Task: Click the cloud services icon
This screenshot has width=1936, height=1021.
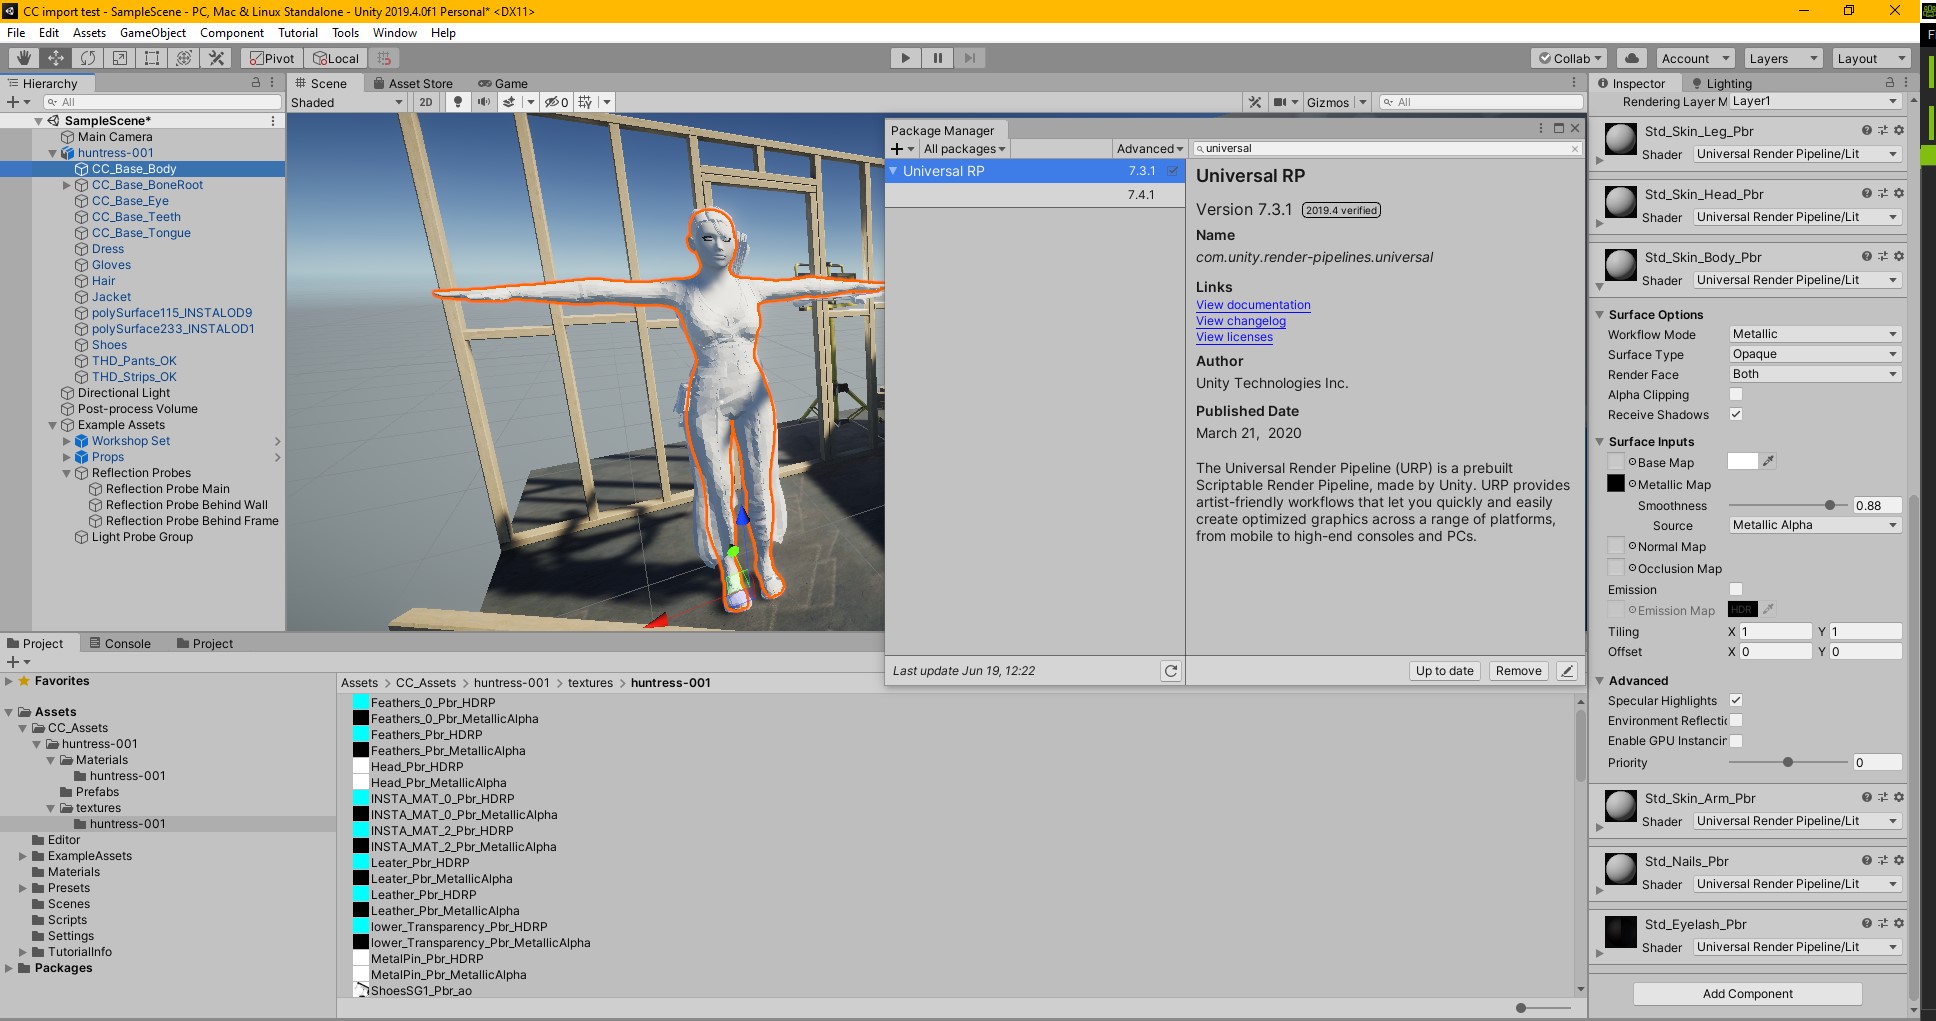Action: [1631, 58]
